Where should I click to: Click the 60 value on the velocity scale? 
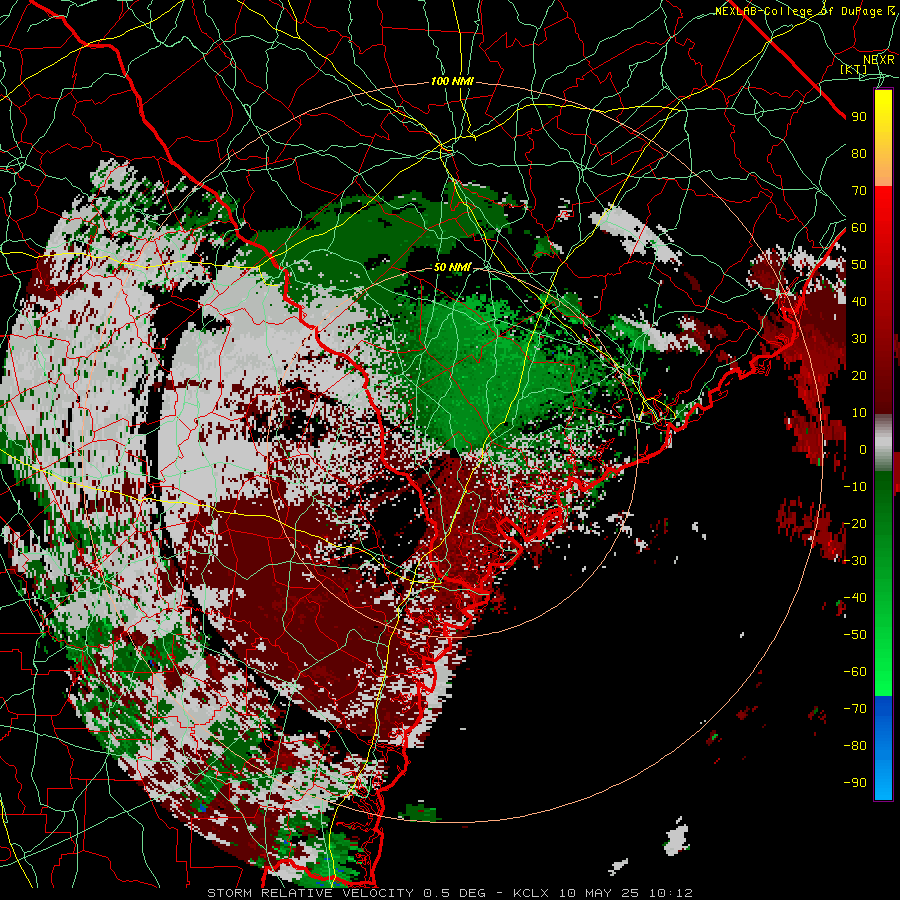859,227
